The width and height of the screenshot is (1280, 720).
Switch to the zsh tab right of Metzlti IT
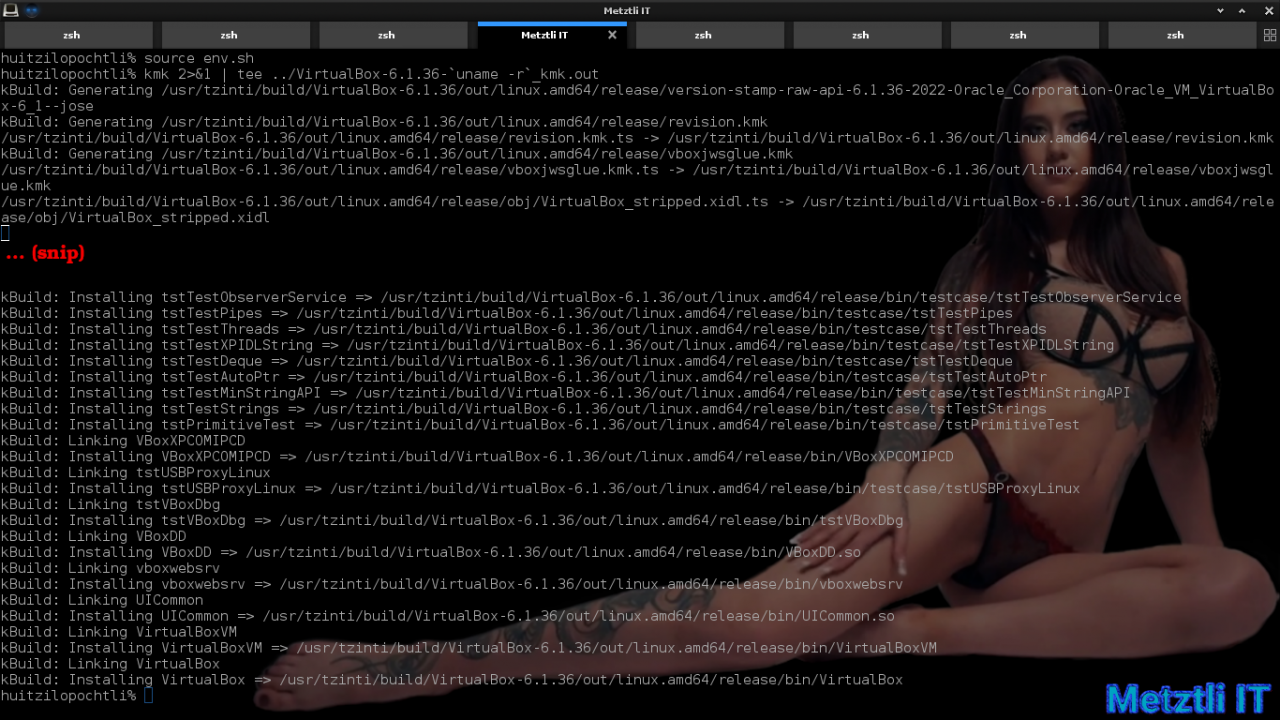click(x=709, y=35)
